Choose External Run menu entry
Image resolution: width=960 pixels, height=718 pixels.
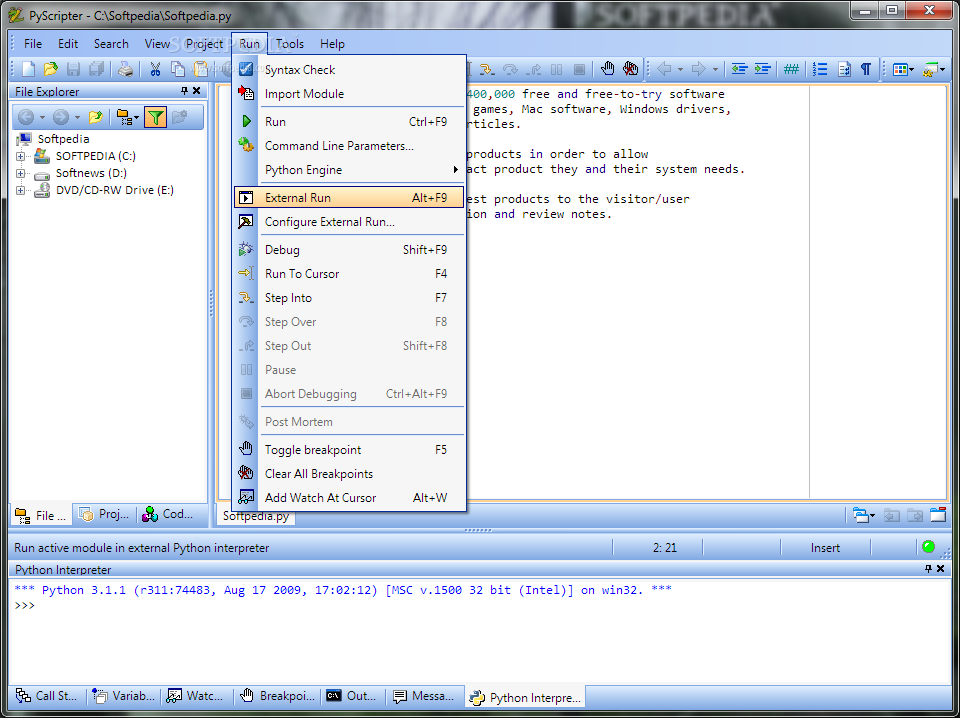[349, 198]
